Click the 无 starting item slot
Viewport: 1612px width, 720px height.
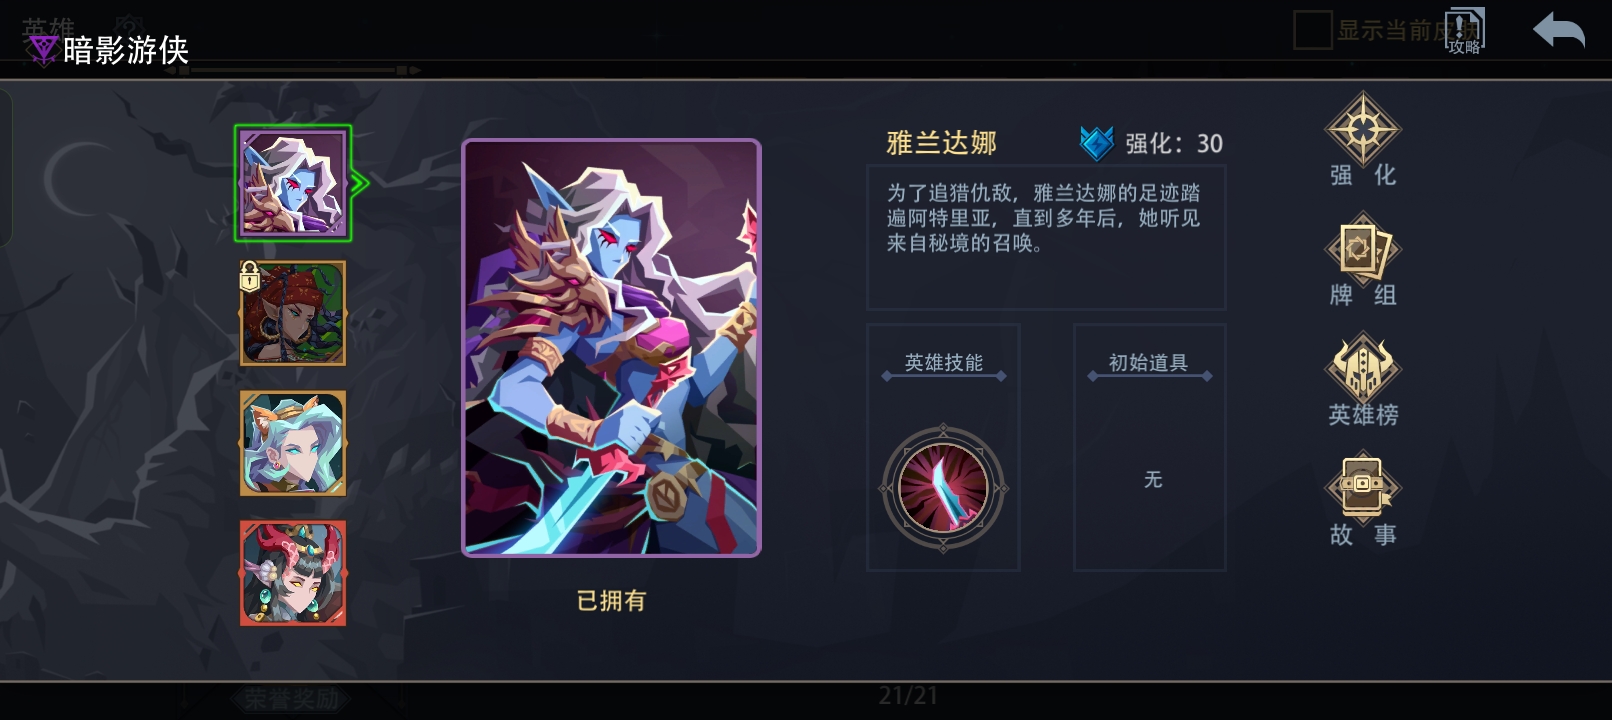1150,480
